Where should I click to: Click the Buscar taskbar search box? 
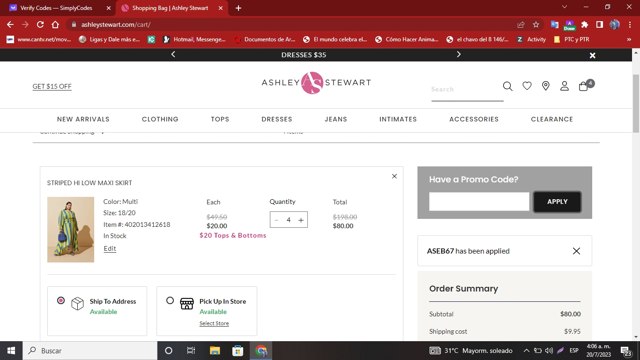click(90, 351)
